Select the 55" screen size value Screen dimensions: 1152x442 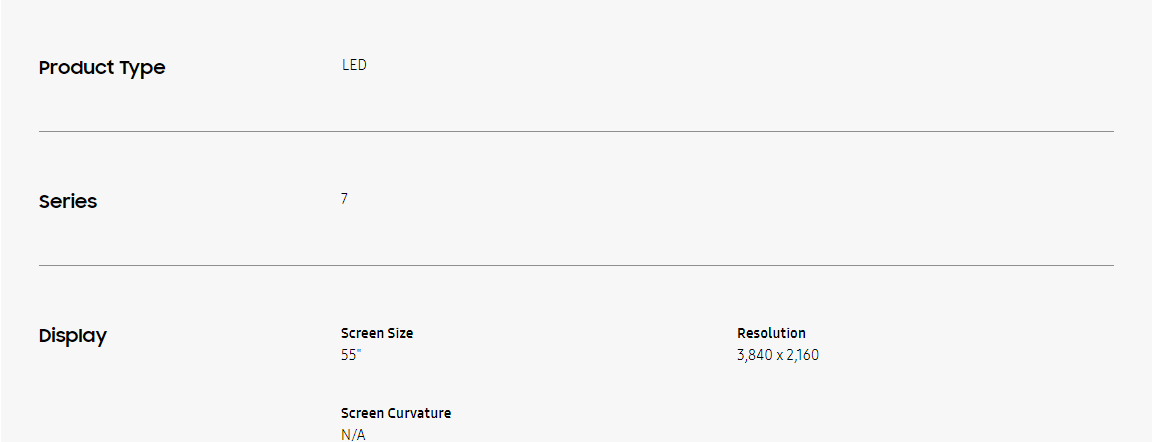point(350,355)
